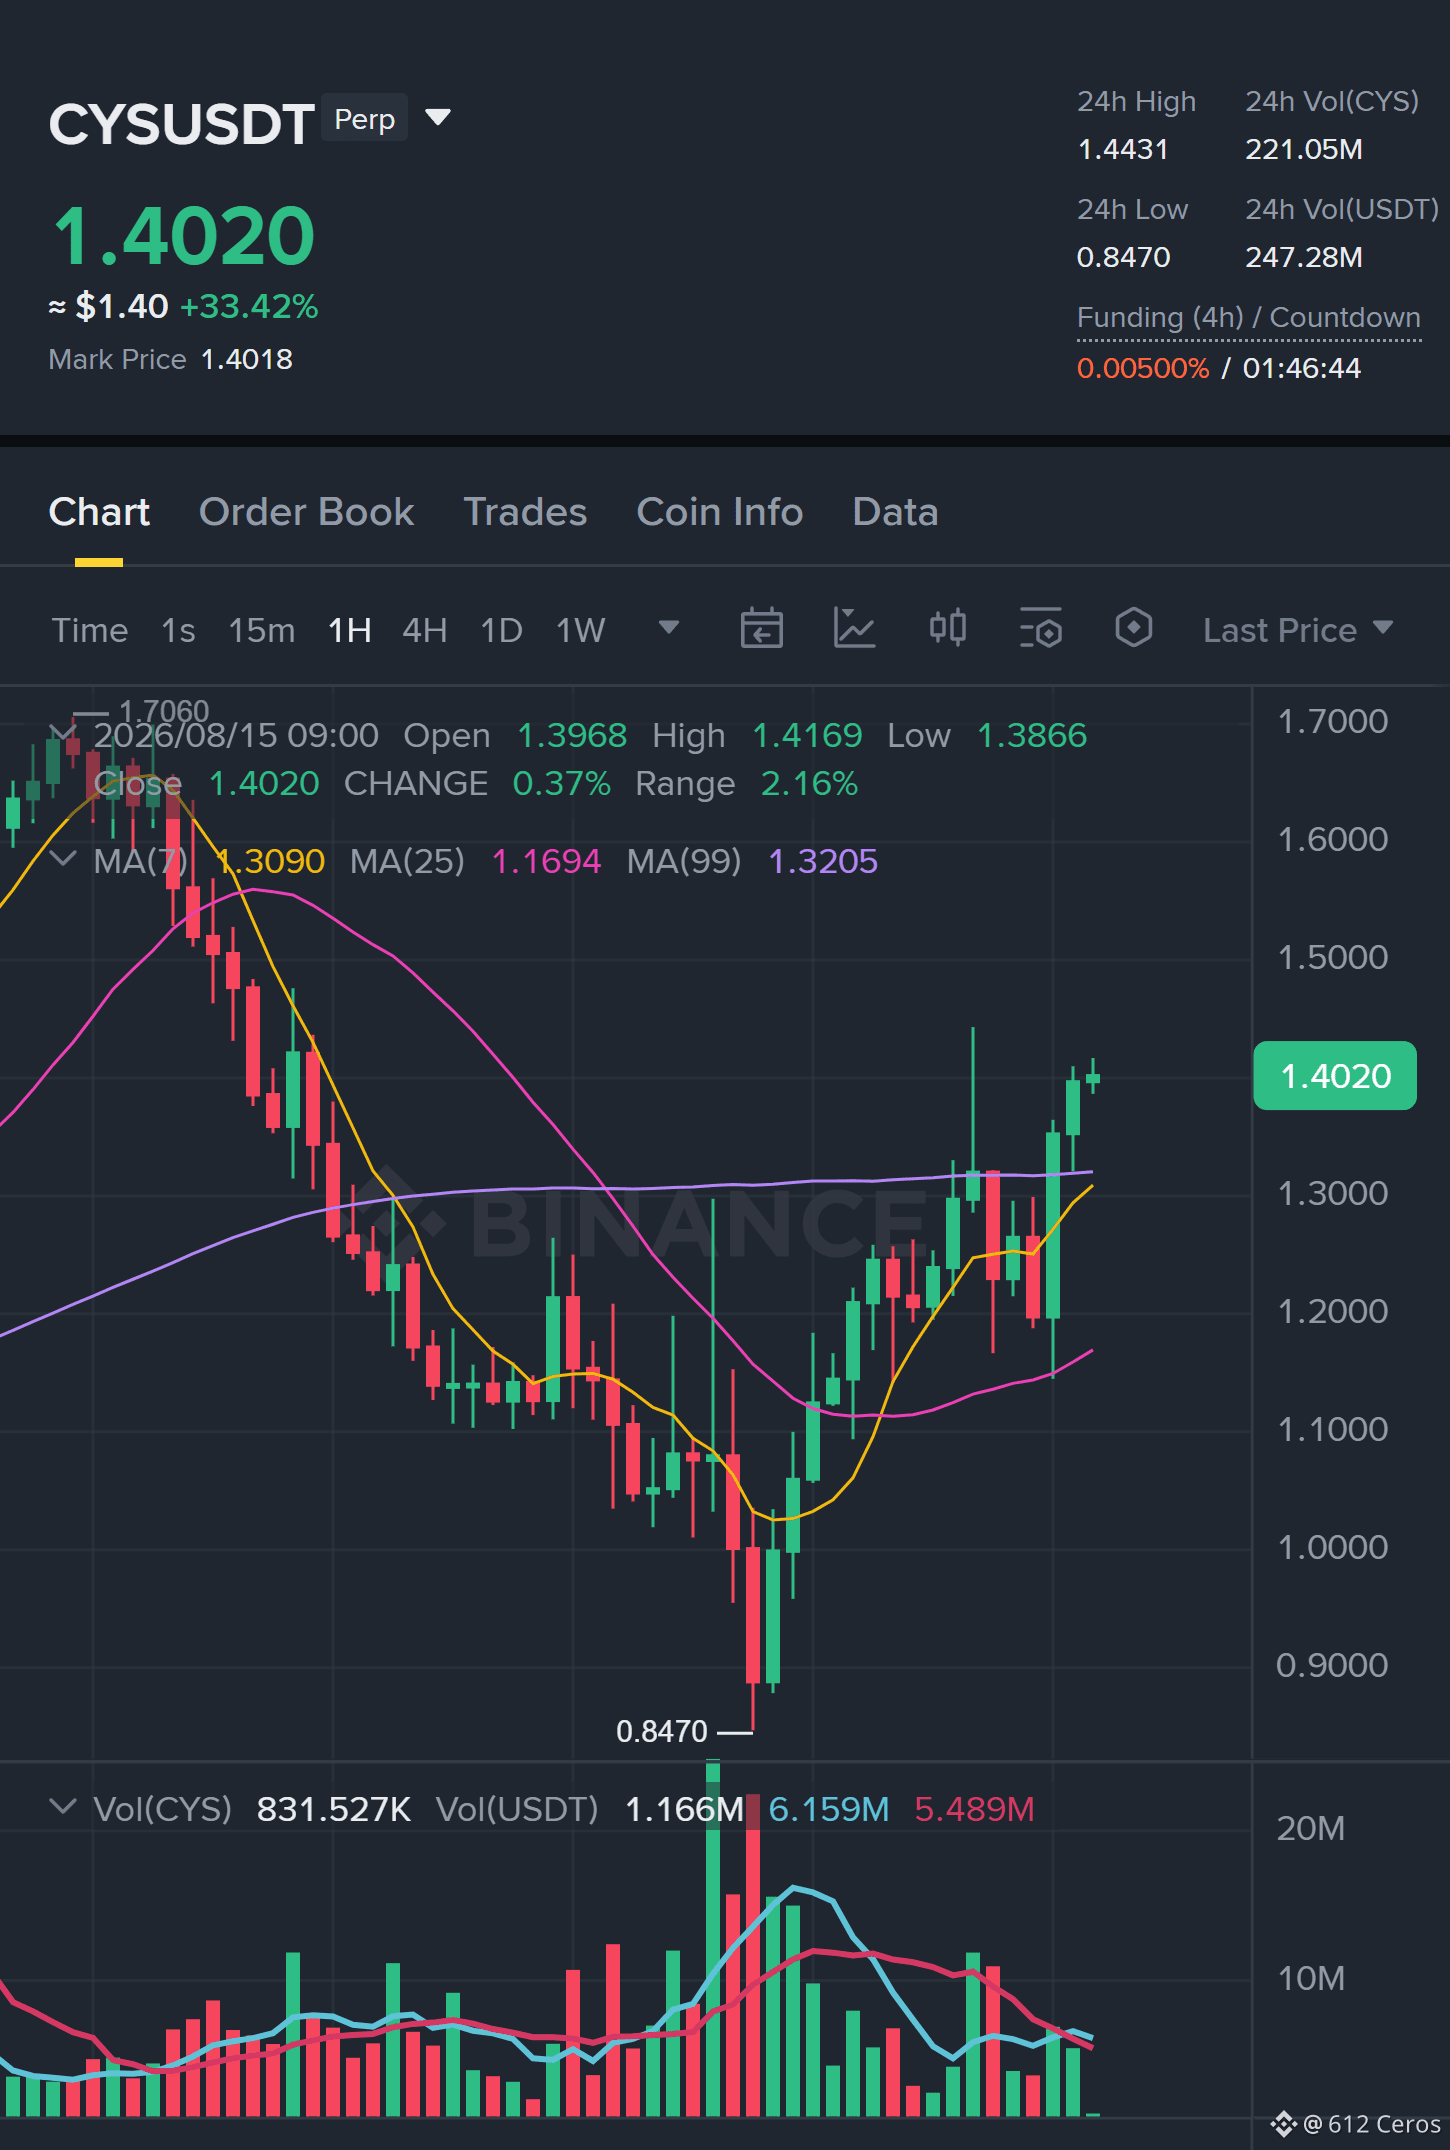Select the 1H interval
The height and width of the screenshot is (2150, 1450).
coord(350,630)
